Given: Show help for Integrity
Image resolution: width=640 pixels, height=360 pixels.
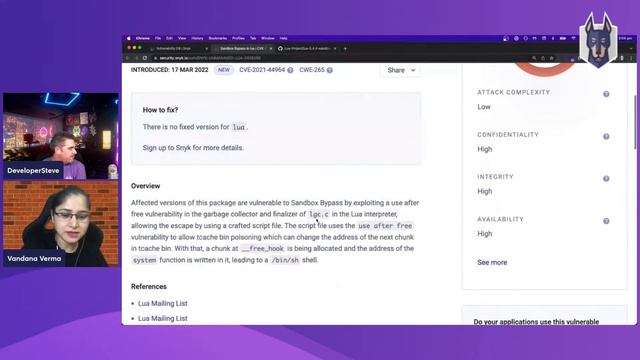Looking at the screenshot, I should tap(606, 178).
